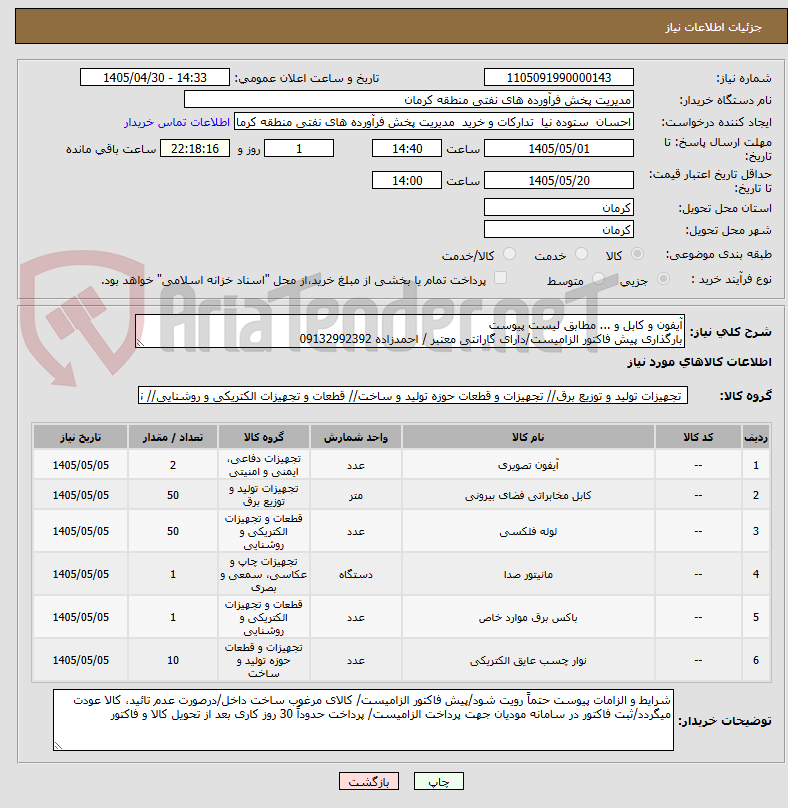Click the remaining days field showing 1
The image size is (788, 808).
(x=299, y=149)
